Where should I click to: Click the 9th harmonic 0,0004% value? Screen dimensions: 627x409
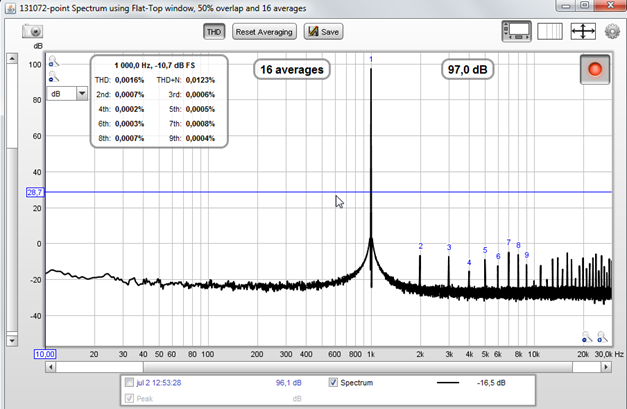pos(200,138)
